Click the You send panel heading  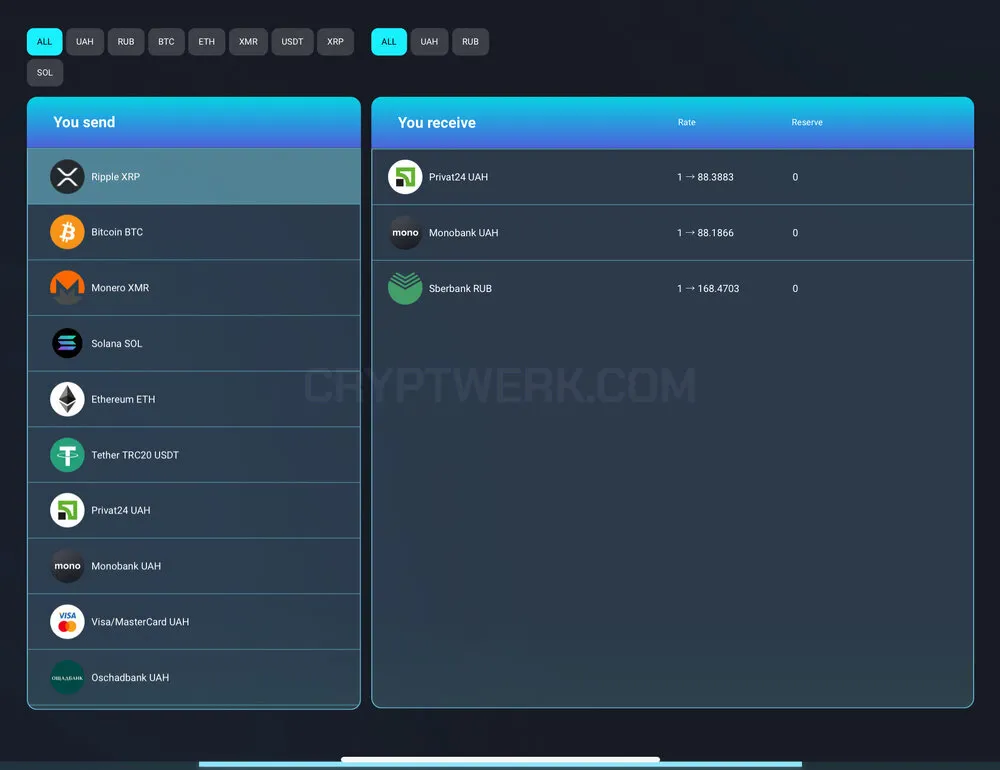(x=84, y=122)
